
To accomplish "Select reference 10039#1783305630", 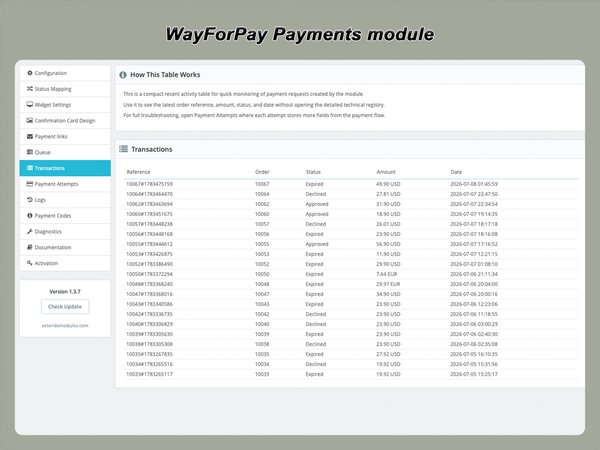I will pyautogui.click(x=149, y=334).
